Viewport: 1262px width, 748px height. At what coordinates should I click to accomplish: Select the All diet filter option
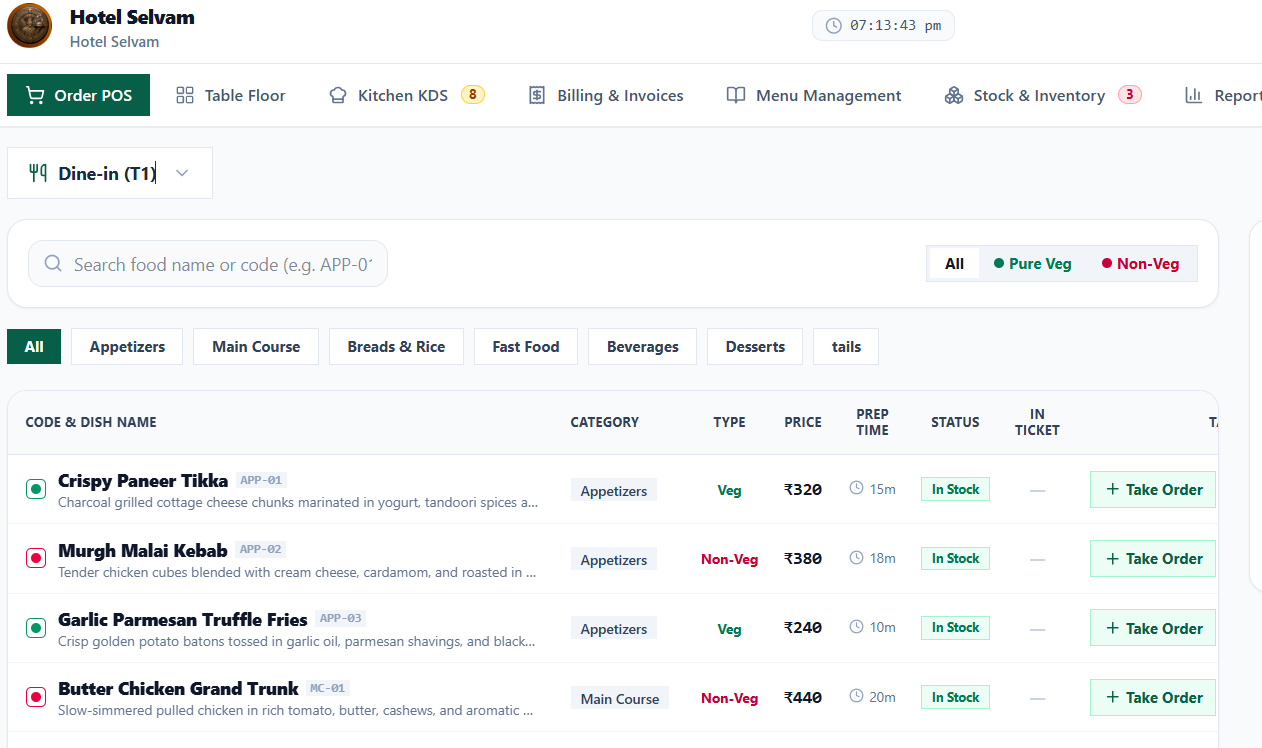954,264
